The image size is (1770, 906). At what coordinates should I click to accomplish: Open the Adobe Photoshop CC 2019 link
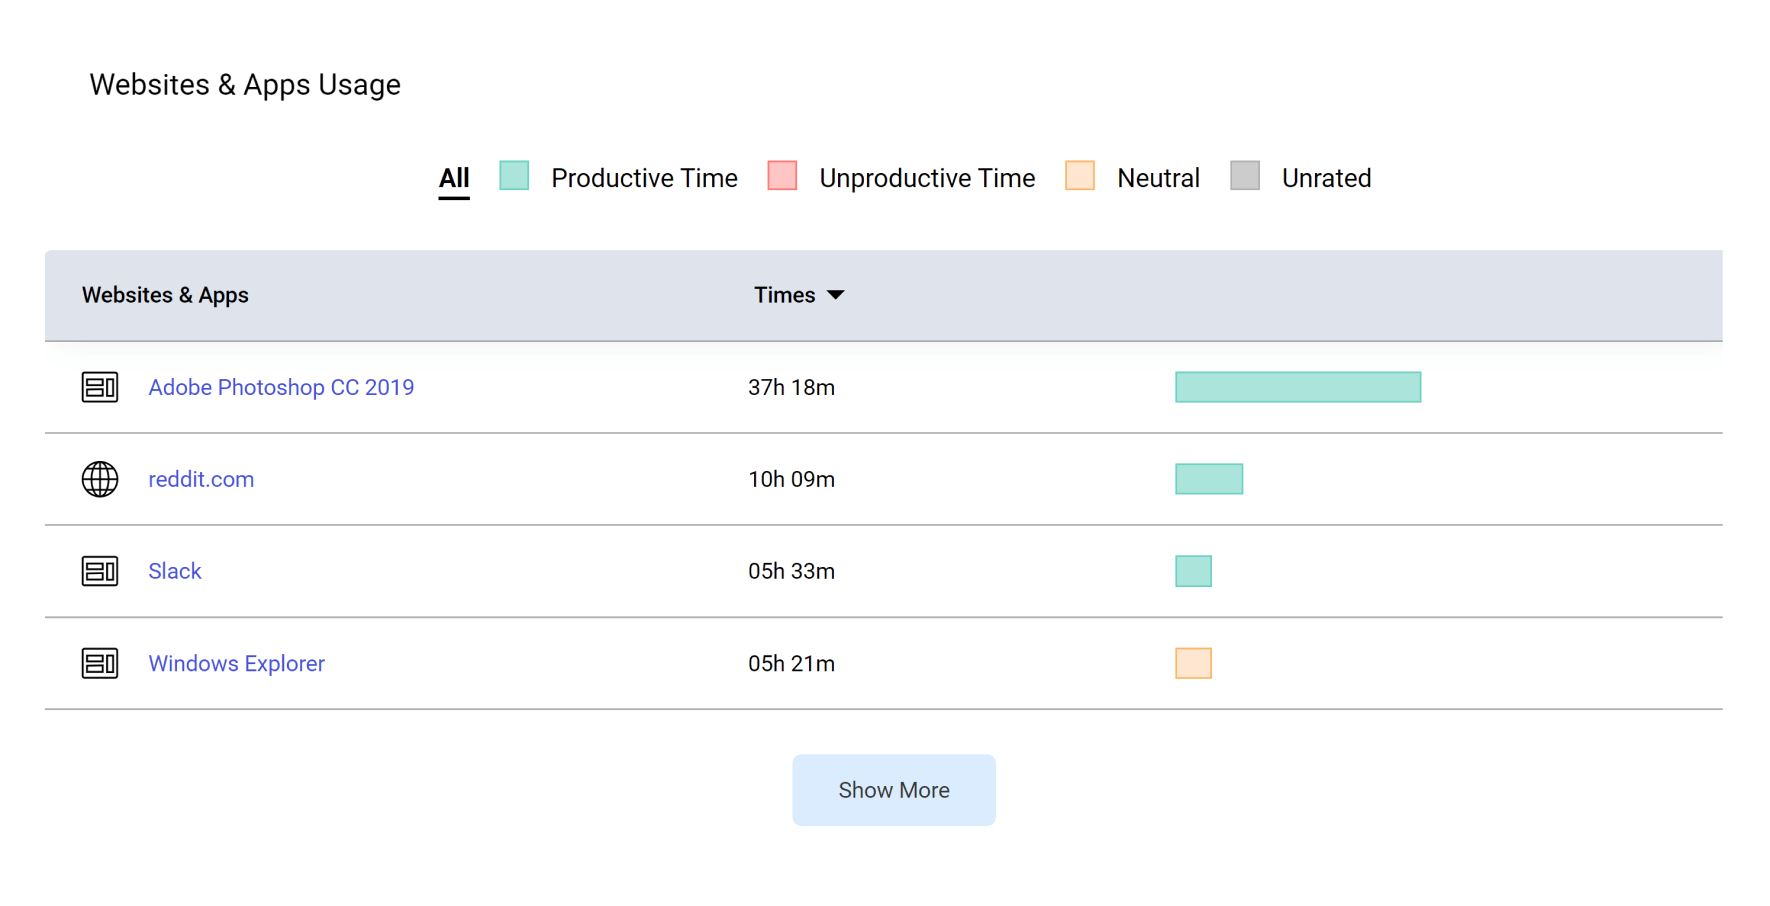pos(281,387)
